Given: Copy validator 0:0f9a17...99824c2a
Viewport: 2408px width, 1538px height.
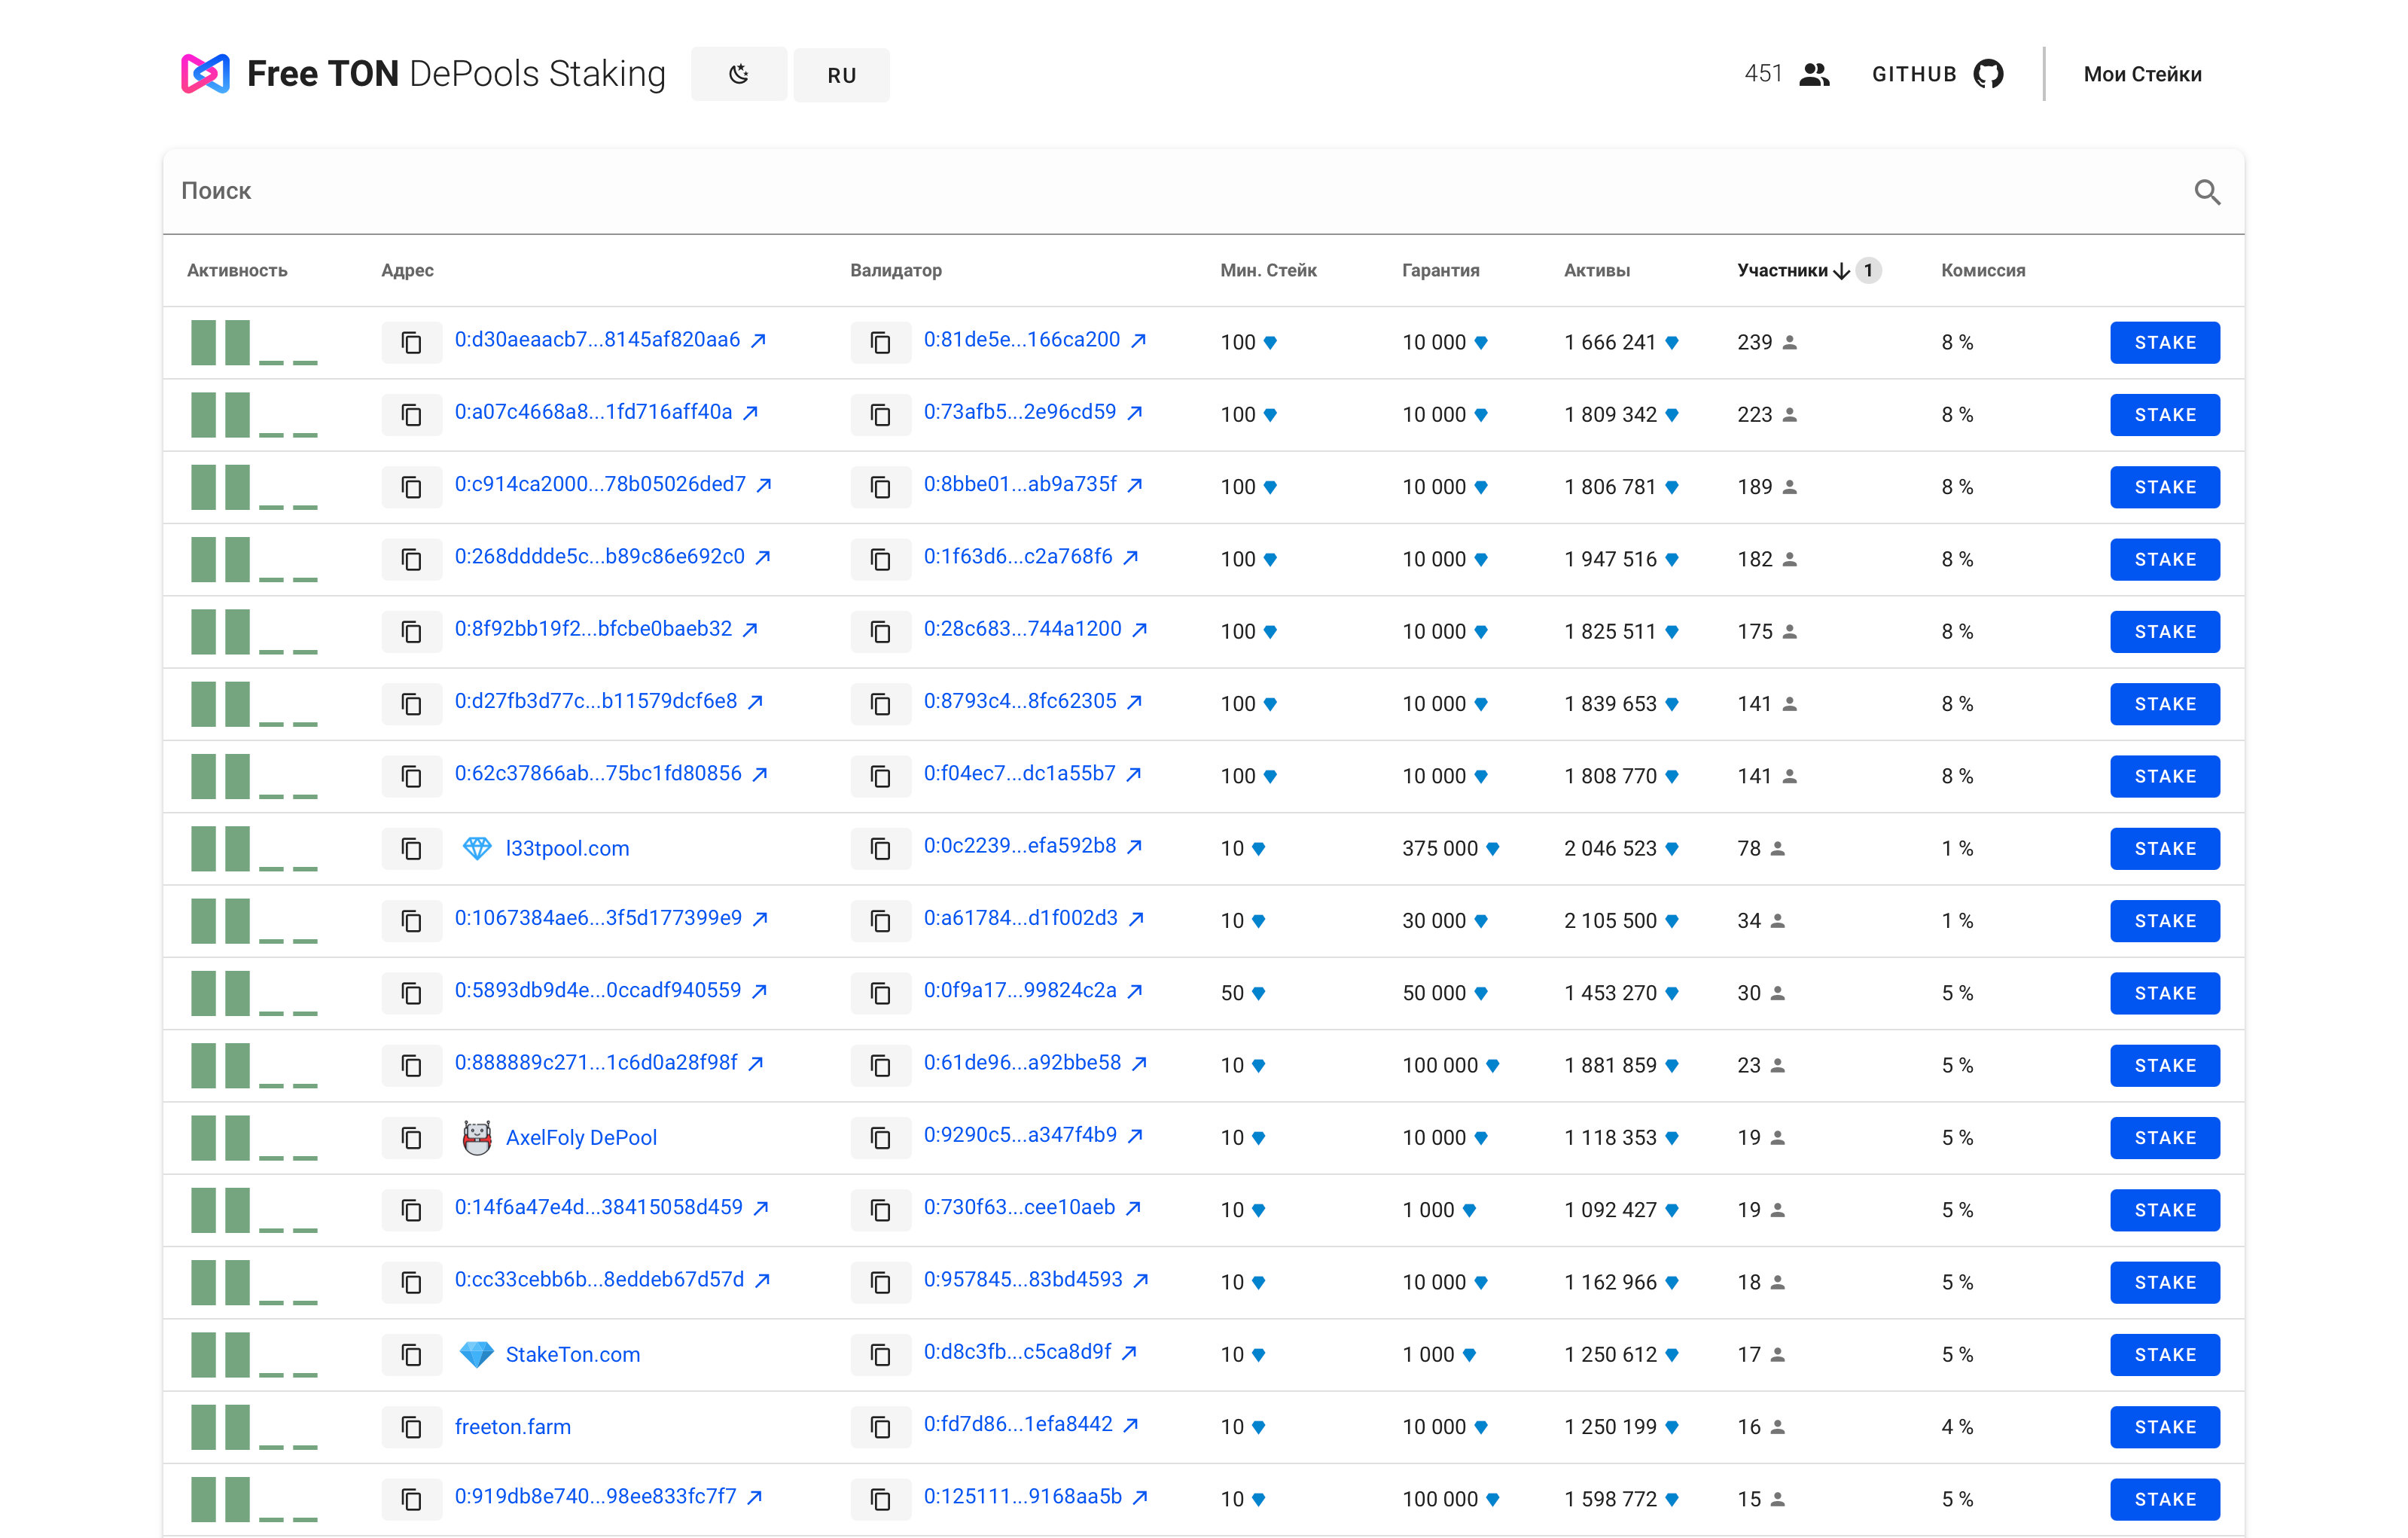Looking at the screenshot, I should pyautogui.click(x=880, y=994).
